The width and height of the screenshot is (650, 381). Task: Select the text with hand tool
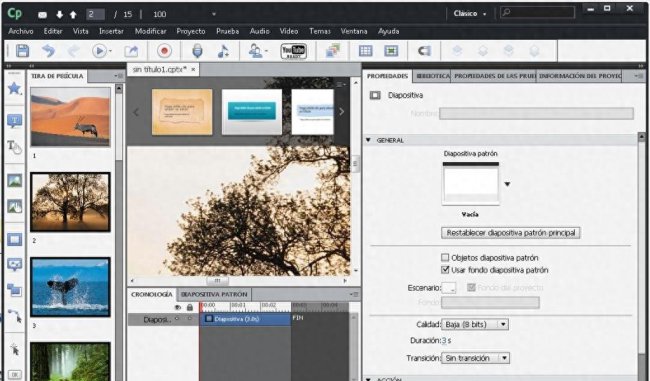[x=15, y=146]
